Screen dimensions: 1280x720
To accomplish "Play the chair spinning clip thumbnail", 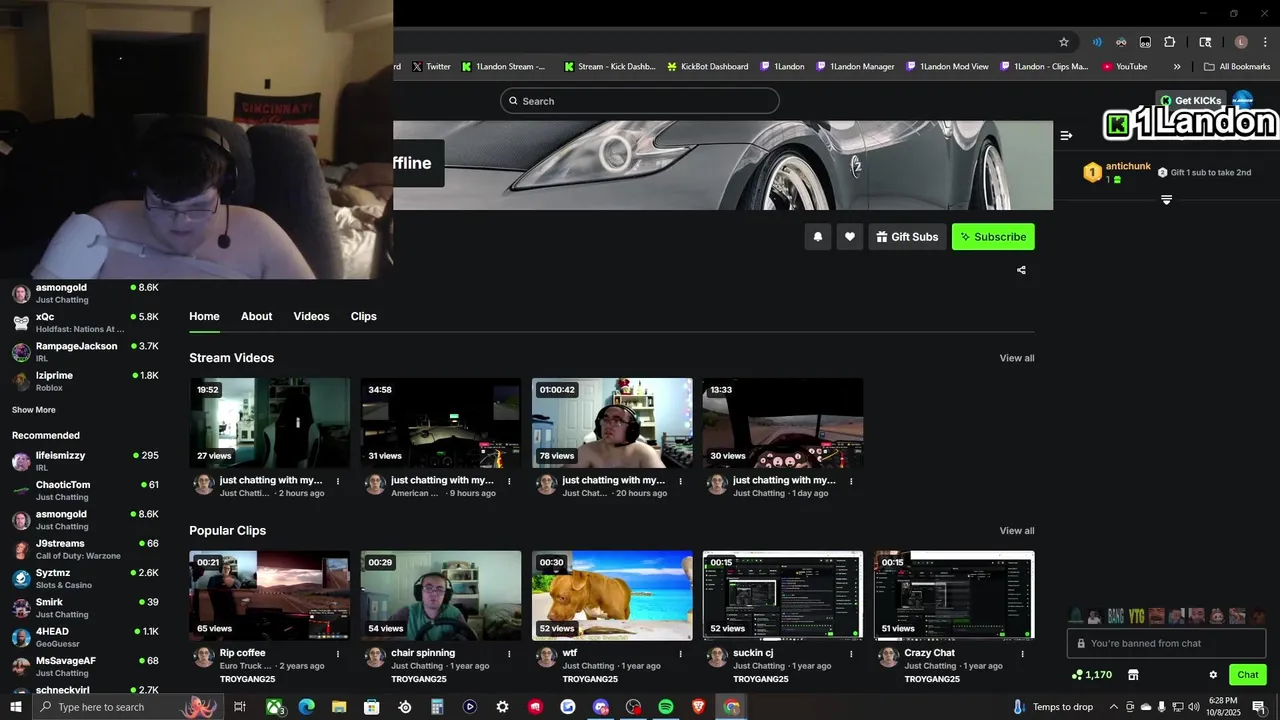I will coord(441,596).
